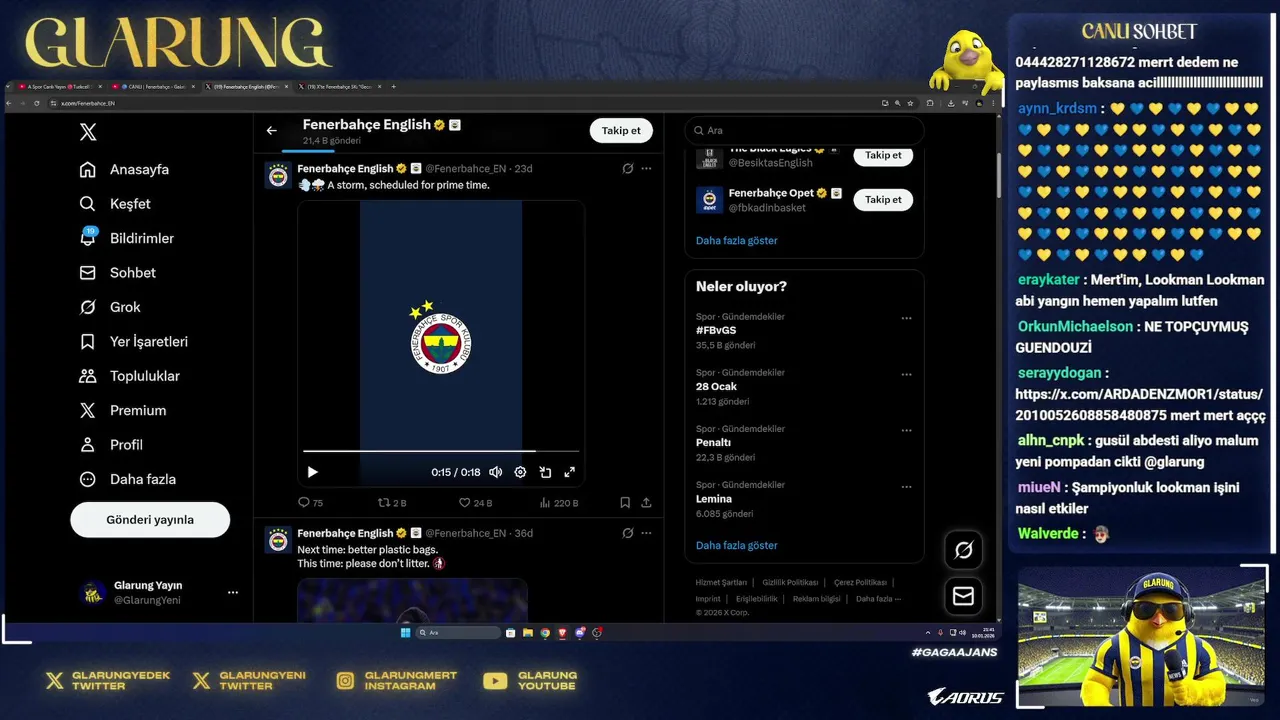Open a new browser tab with plus
The image size is (1280, 720).
tap(393, 86)
